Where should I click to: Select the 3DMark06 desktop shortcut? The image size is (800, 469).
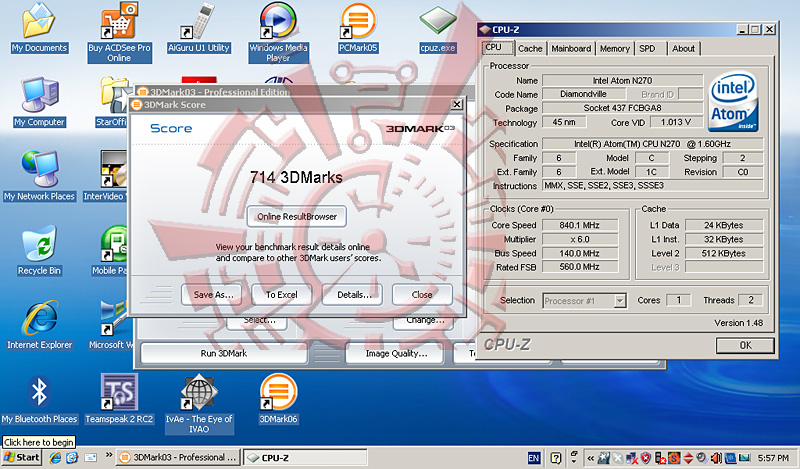click(x=278, y=400)
